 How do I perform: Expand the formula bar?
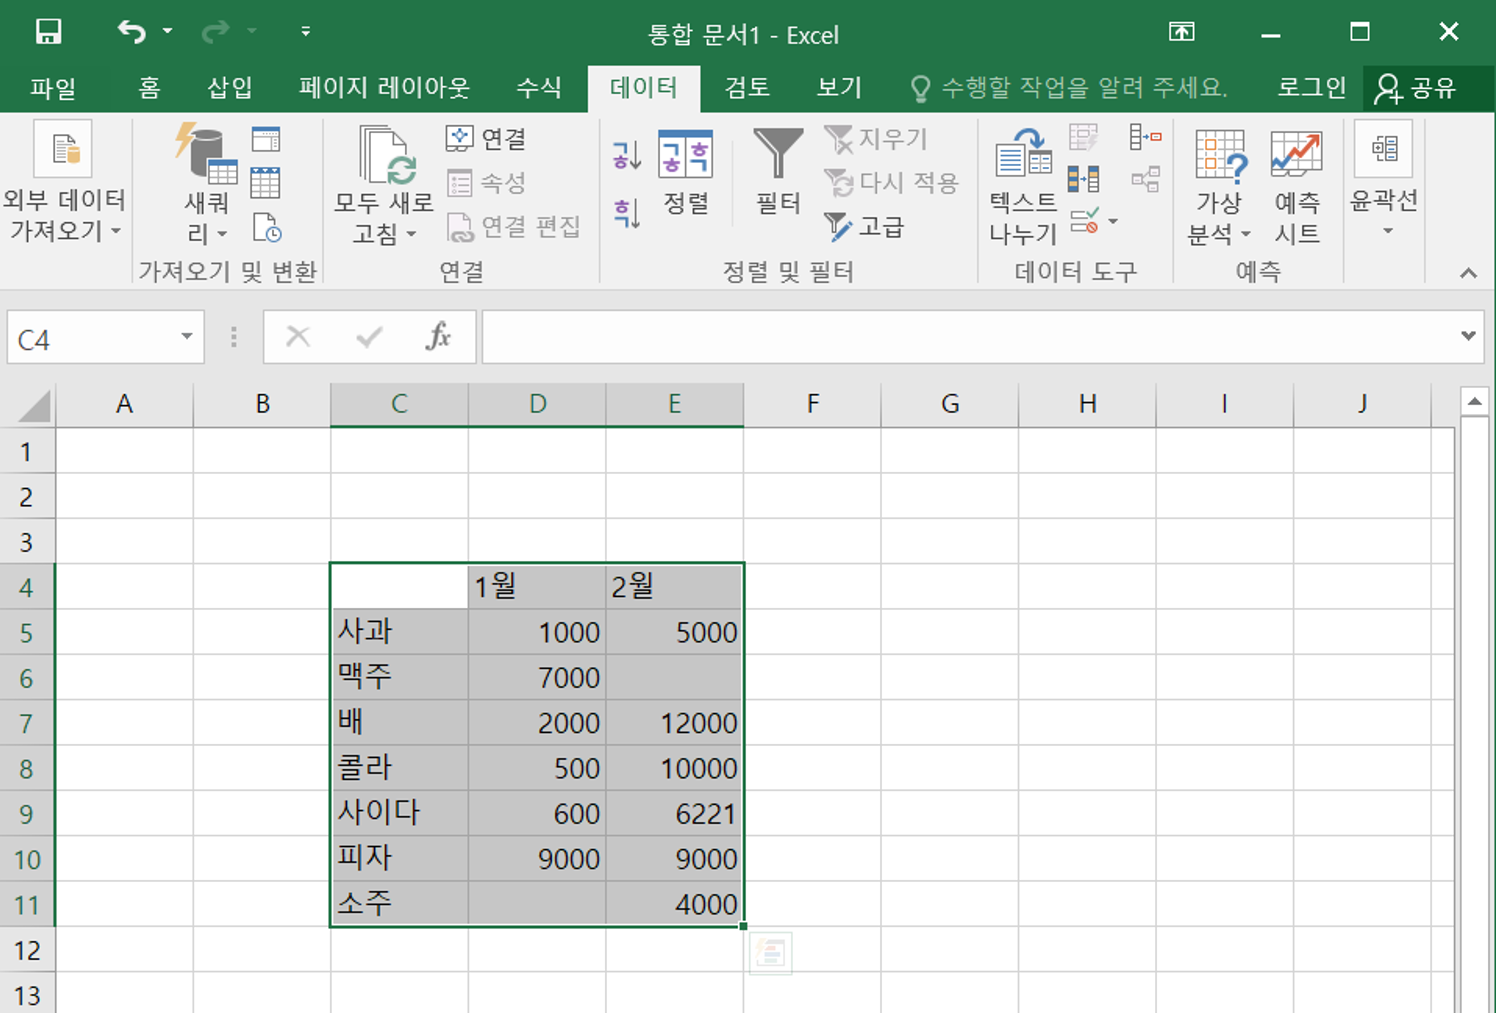(x=1467, y=336)
